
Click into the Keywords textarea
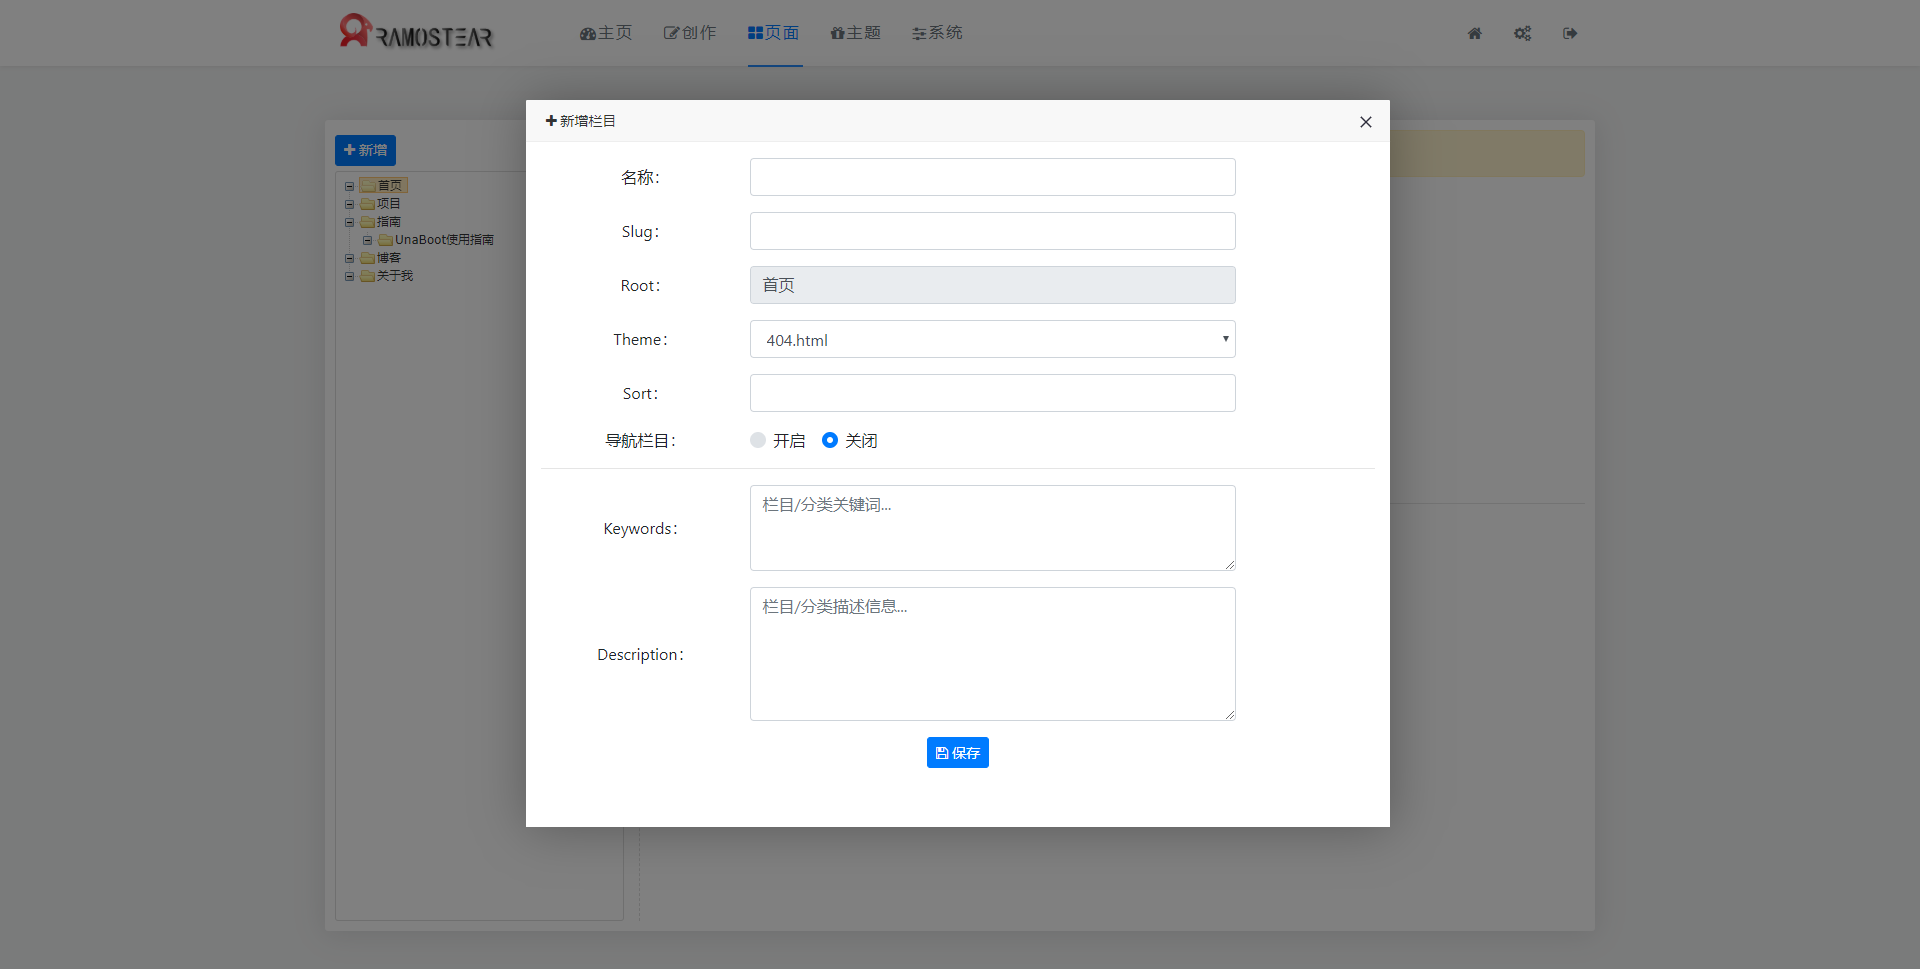(x=993, y=528)
